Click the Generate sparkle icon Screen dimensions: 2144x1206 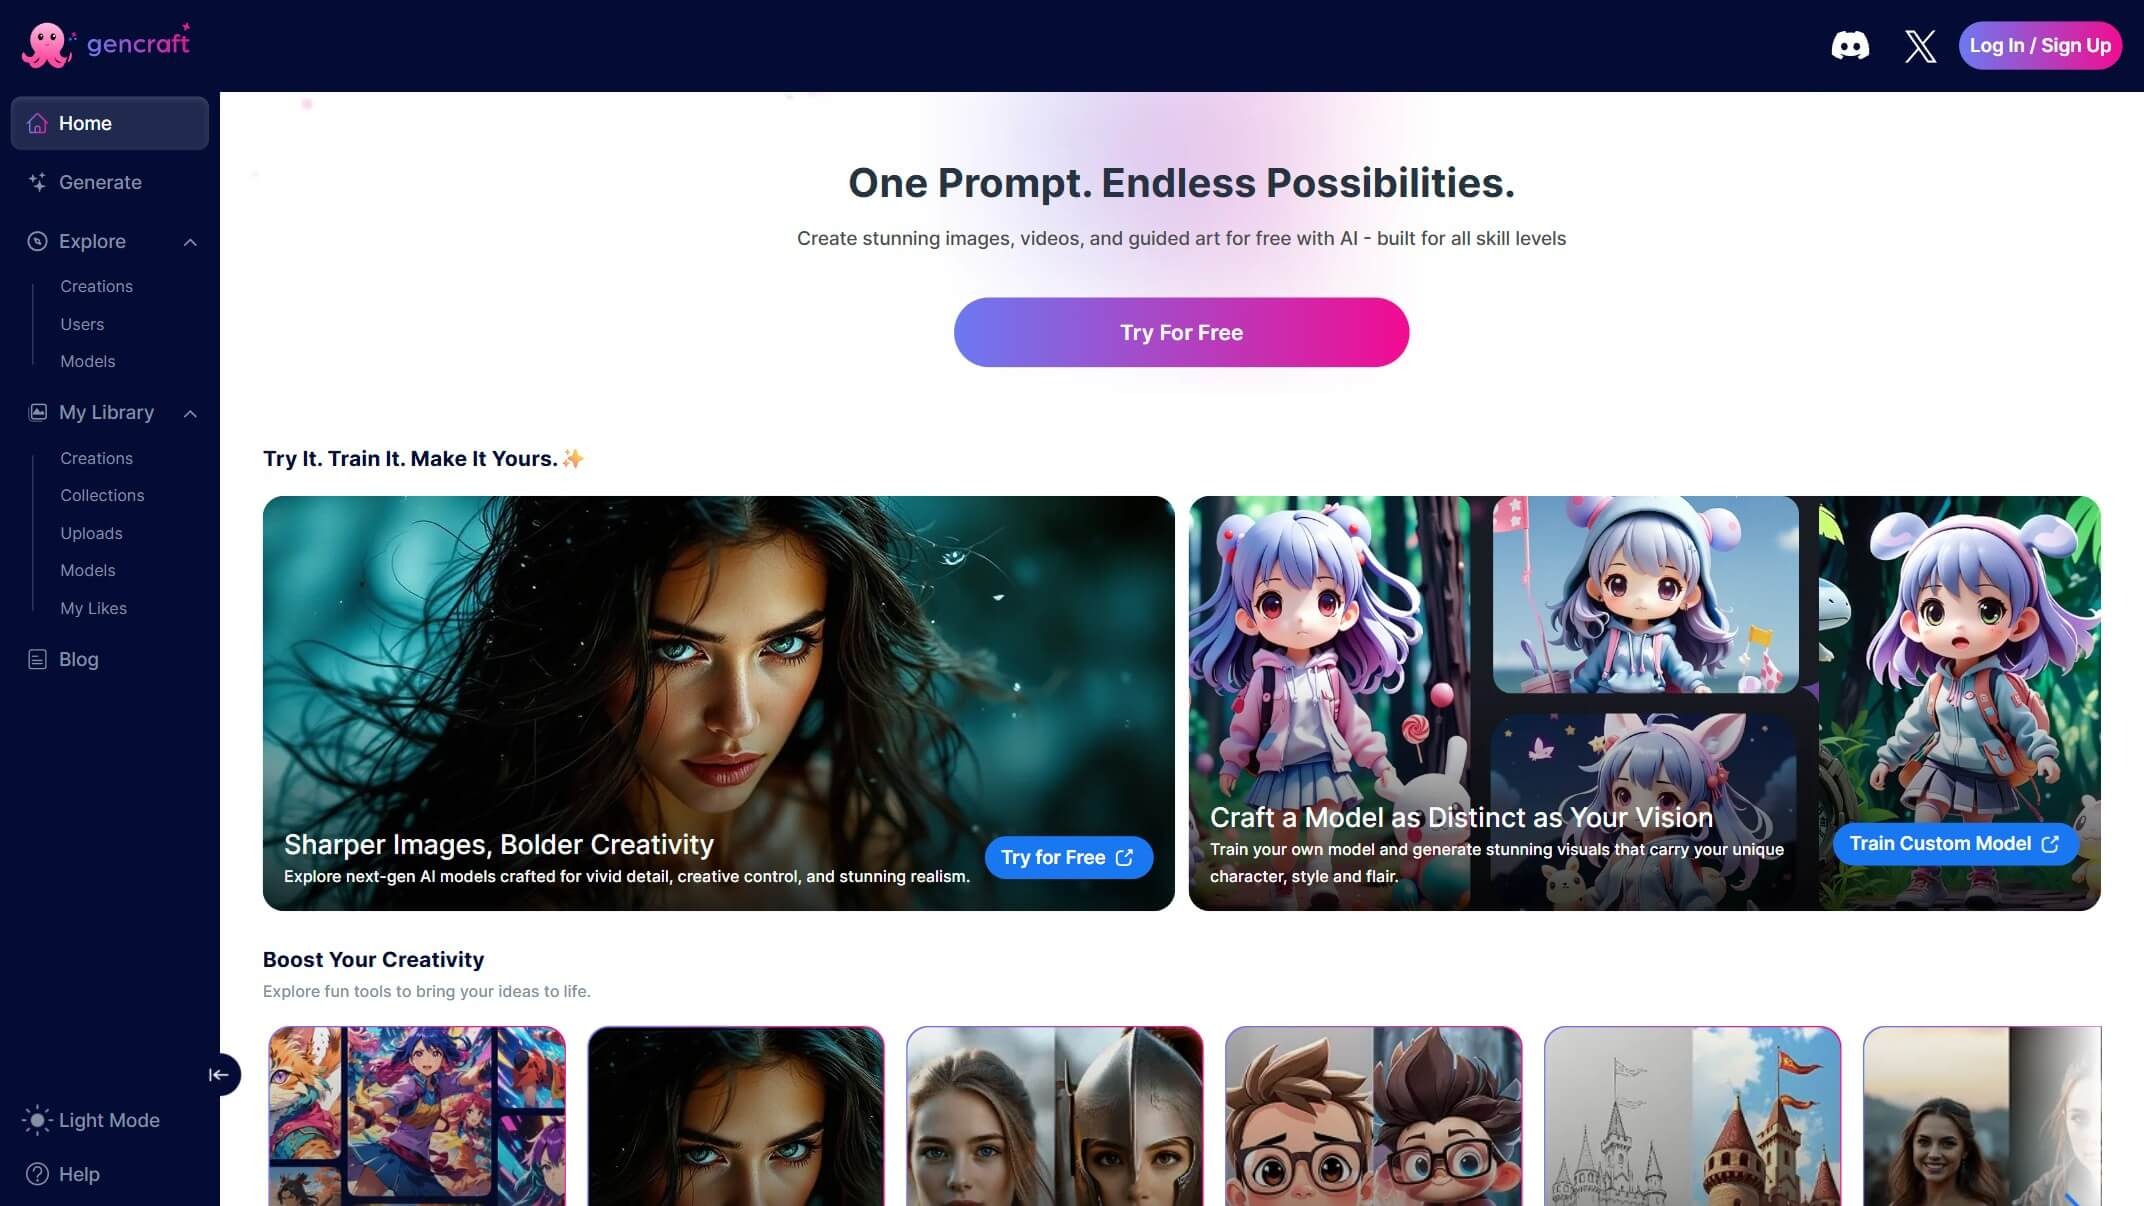click(x=37, y=182)
